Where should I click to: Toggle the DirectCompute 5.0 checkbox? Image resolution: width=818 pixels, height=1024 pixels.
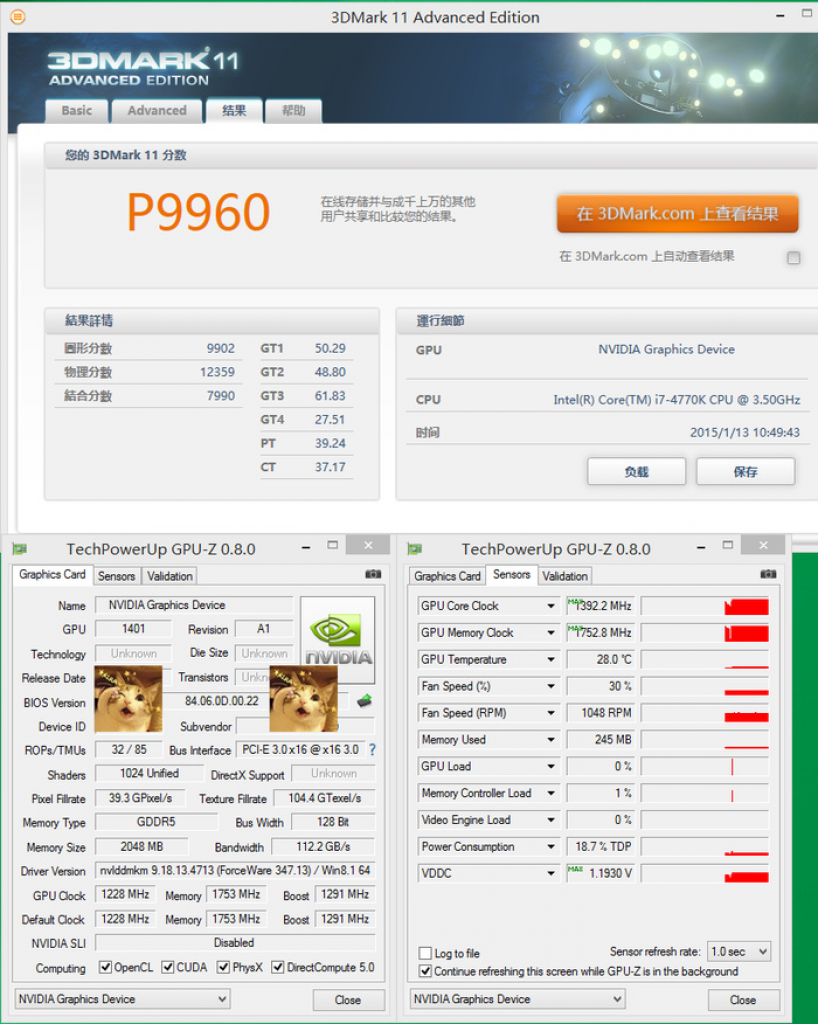[x=277, y=967]
